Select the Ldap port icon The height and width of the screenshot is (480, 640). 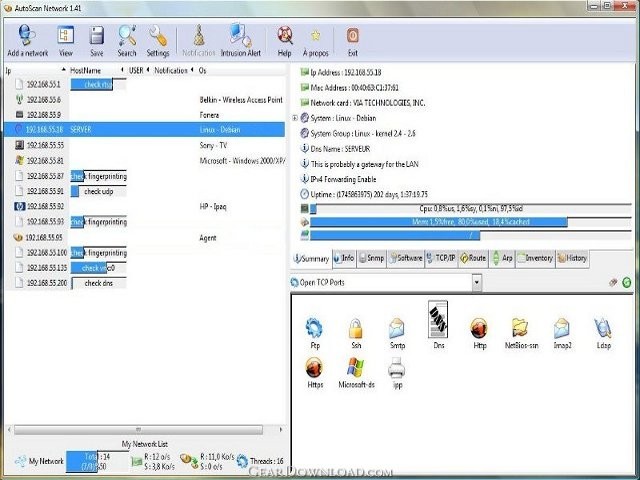tap(604, 333)
